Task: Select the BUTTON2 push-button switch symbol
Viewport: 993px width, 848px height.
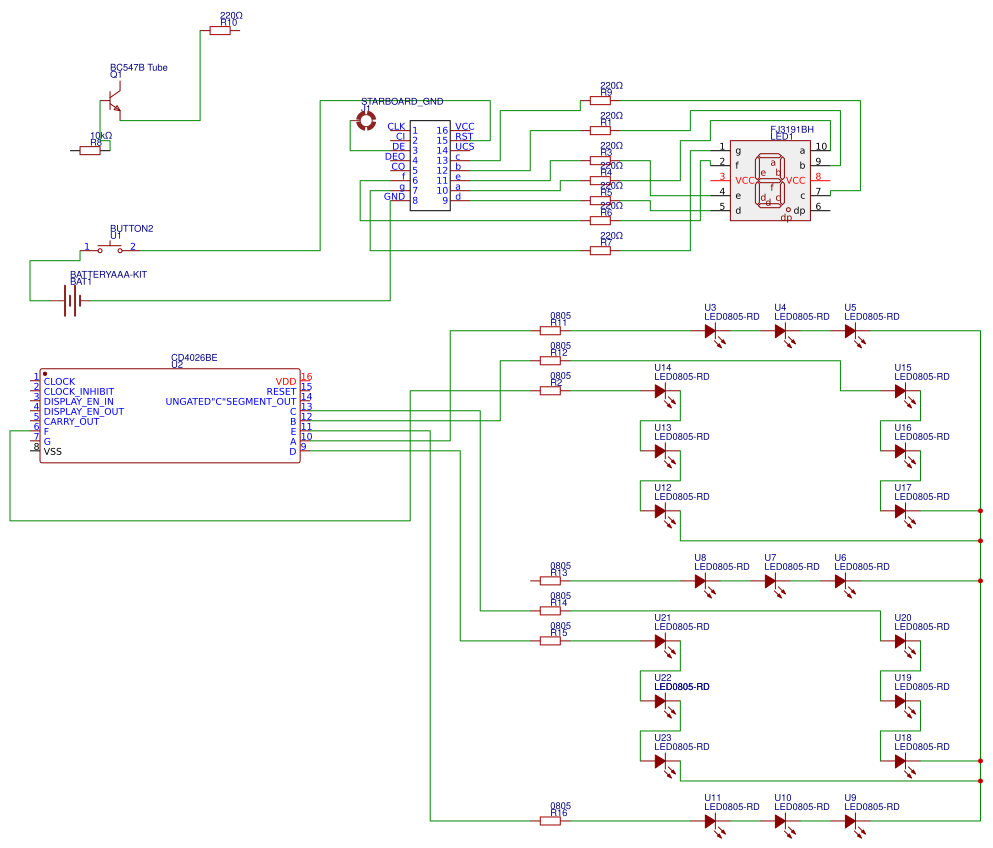Action: tap(110, 250)
